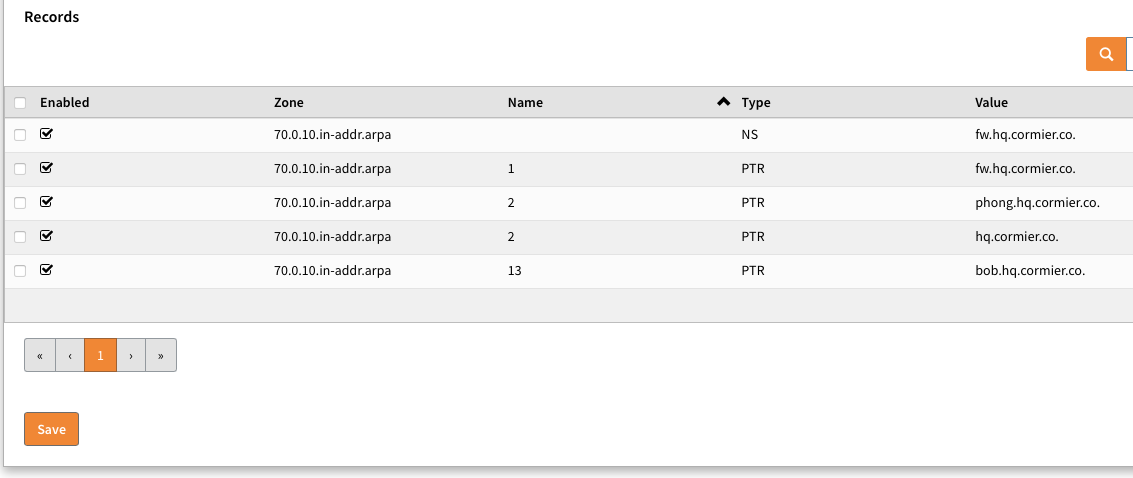This screenshot has height=478, width=1133.
Task: Toggle enabled check icon for phong.hq.cormier.co. record
Action: point(46,201)
